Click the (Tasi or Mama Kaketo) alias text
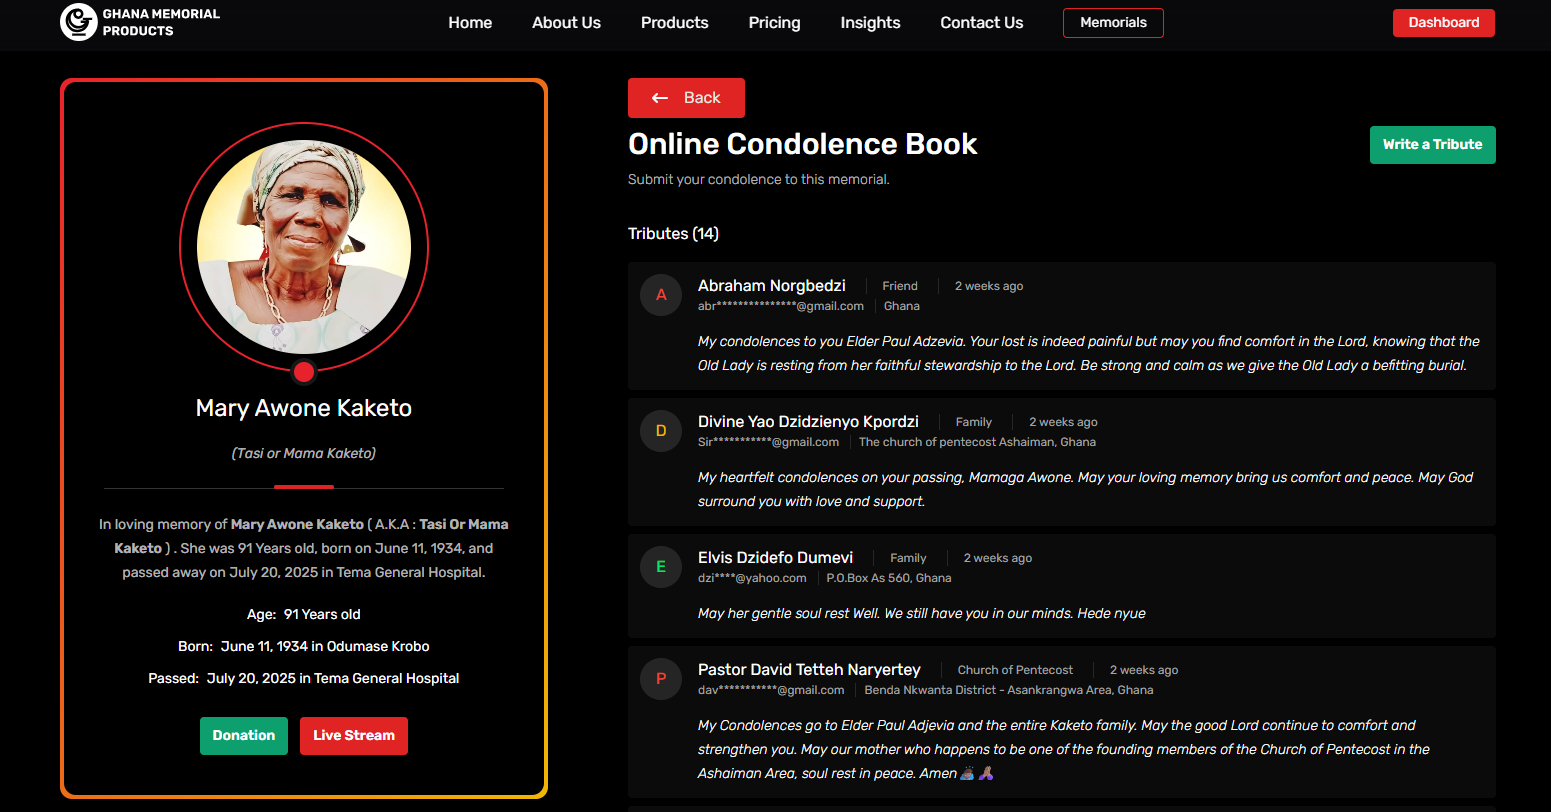Image resolution: width=1551 pixels, height=812 pixels. [304, 453]
